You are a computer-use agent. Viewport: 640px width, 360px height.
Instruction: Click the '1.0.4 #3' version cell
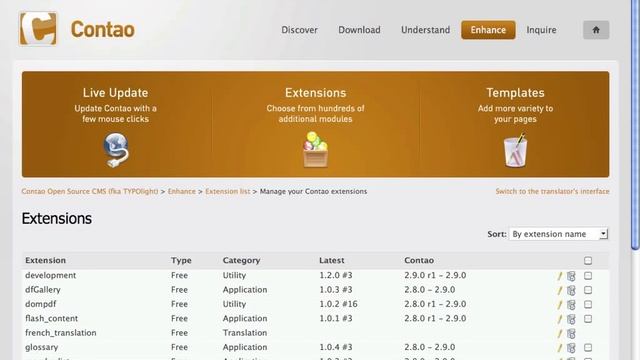coord(336,347)
